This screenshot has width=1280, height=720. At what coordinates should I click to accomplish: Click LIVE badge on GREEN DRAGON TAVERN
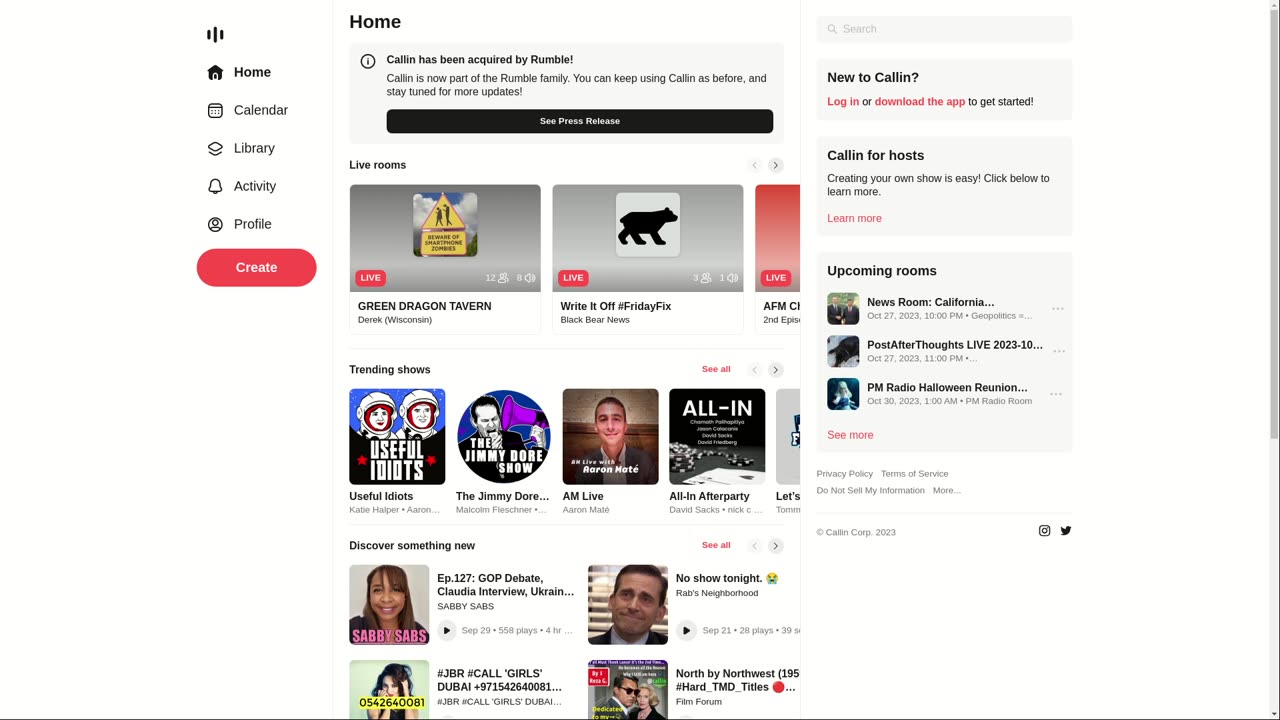tap(370, 278)
